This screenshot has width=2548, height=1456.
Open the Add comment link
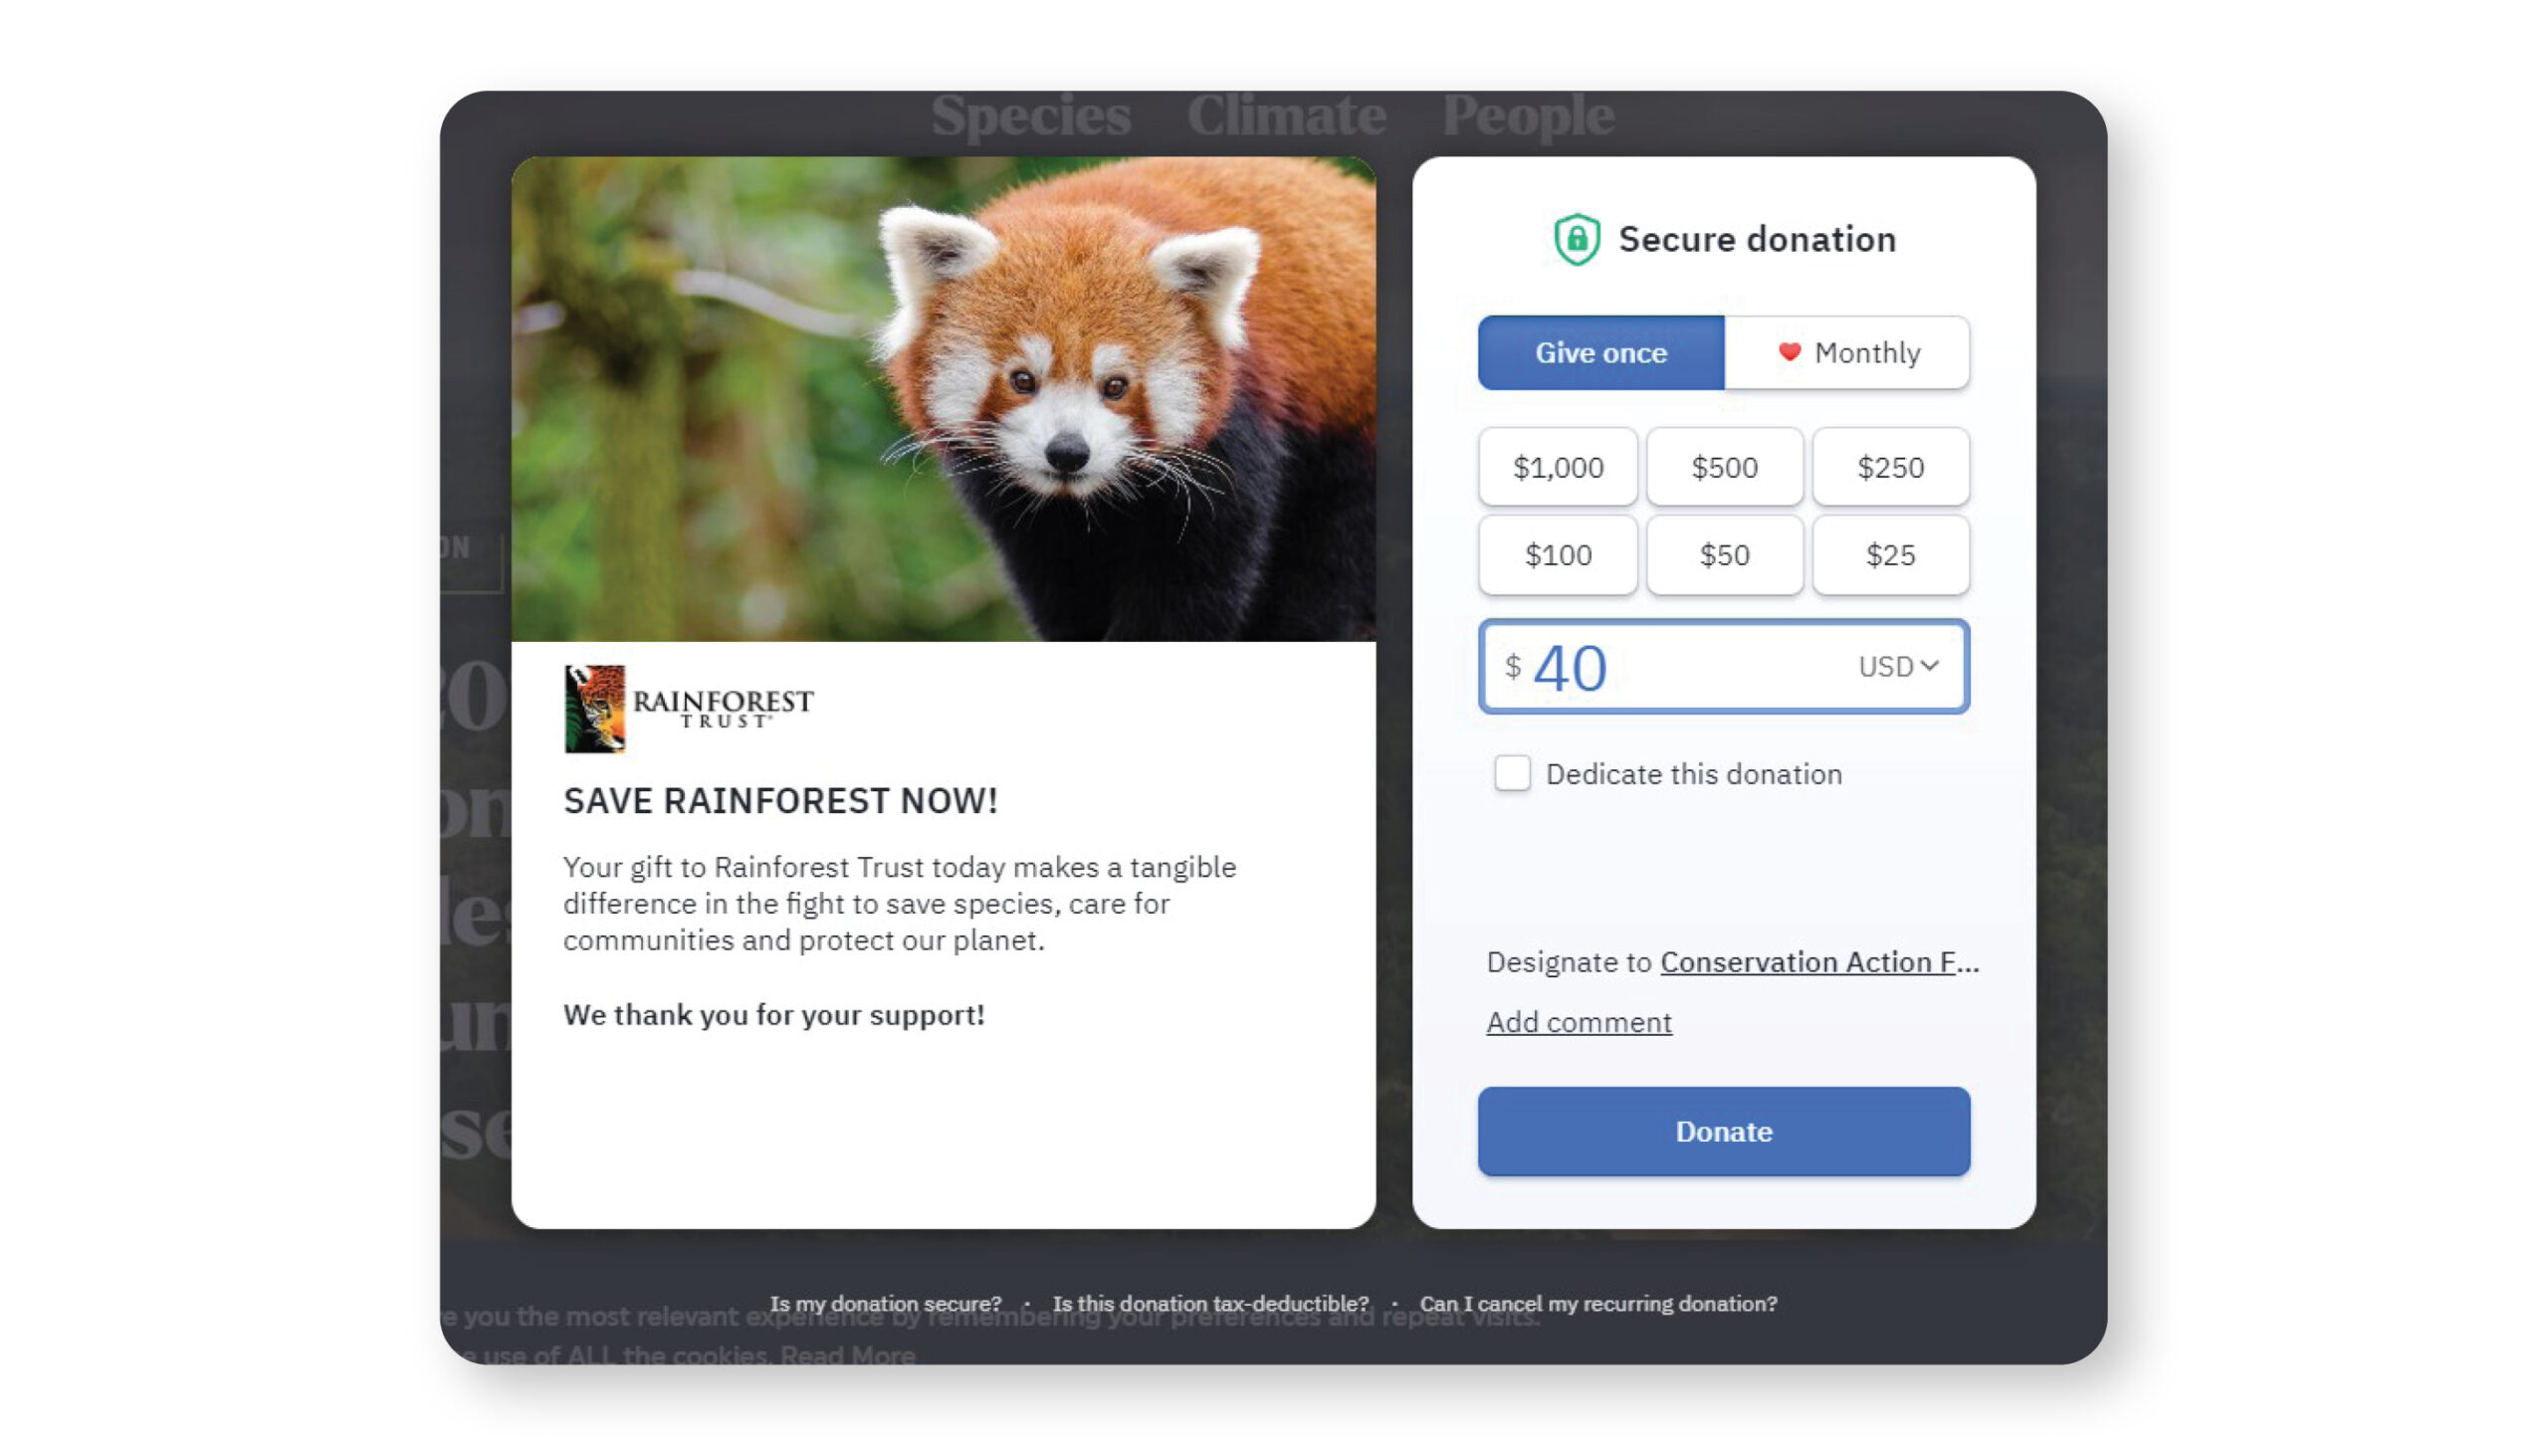(x=1578, y=1022)
